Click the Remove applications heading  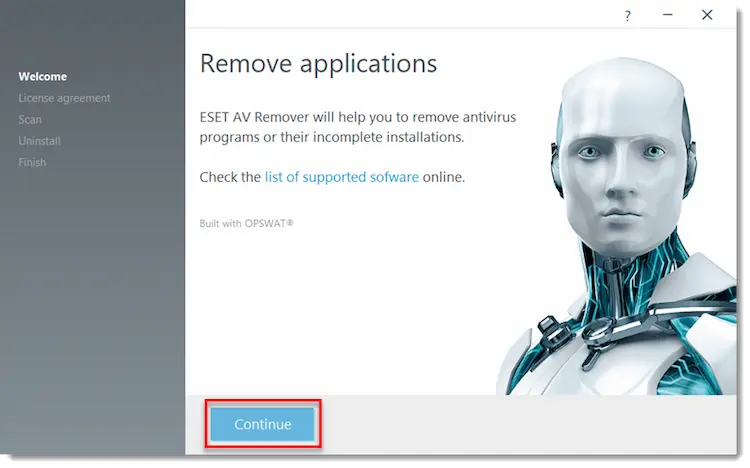point(318,64)
